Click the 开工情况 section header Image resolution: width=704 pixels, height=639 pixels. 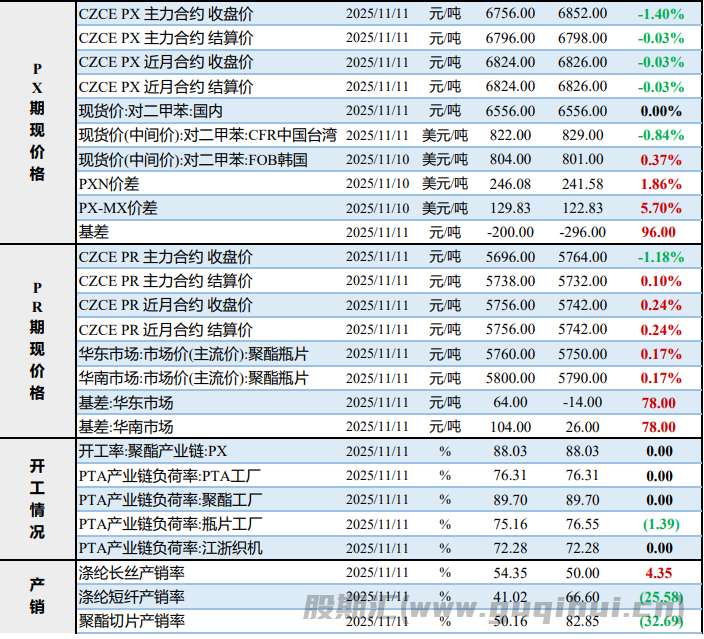tap(37, 499)
